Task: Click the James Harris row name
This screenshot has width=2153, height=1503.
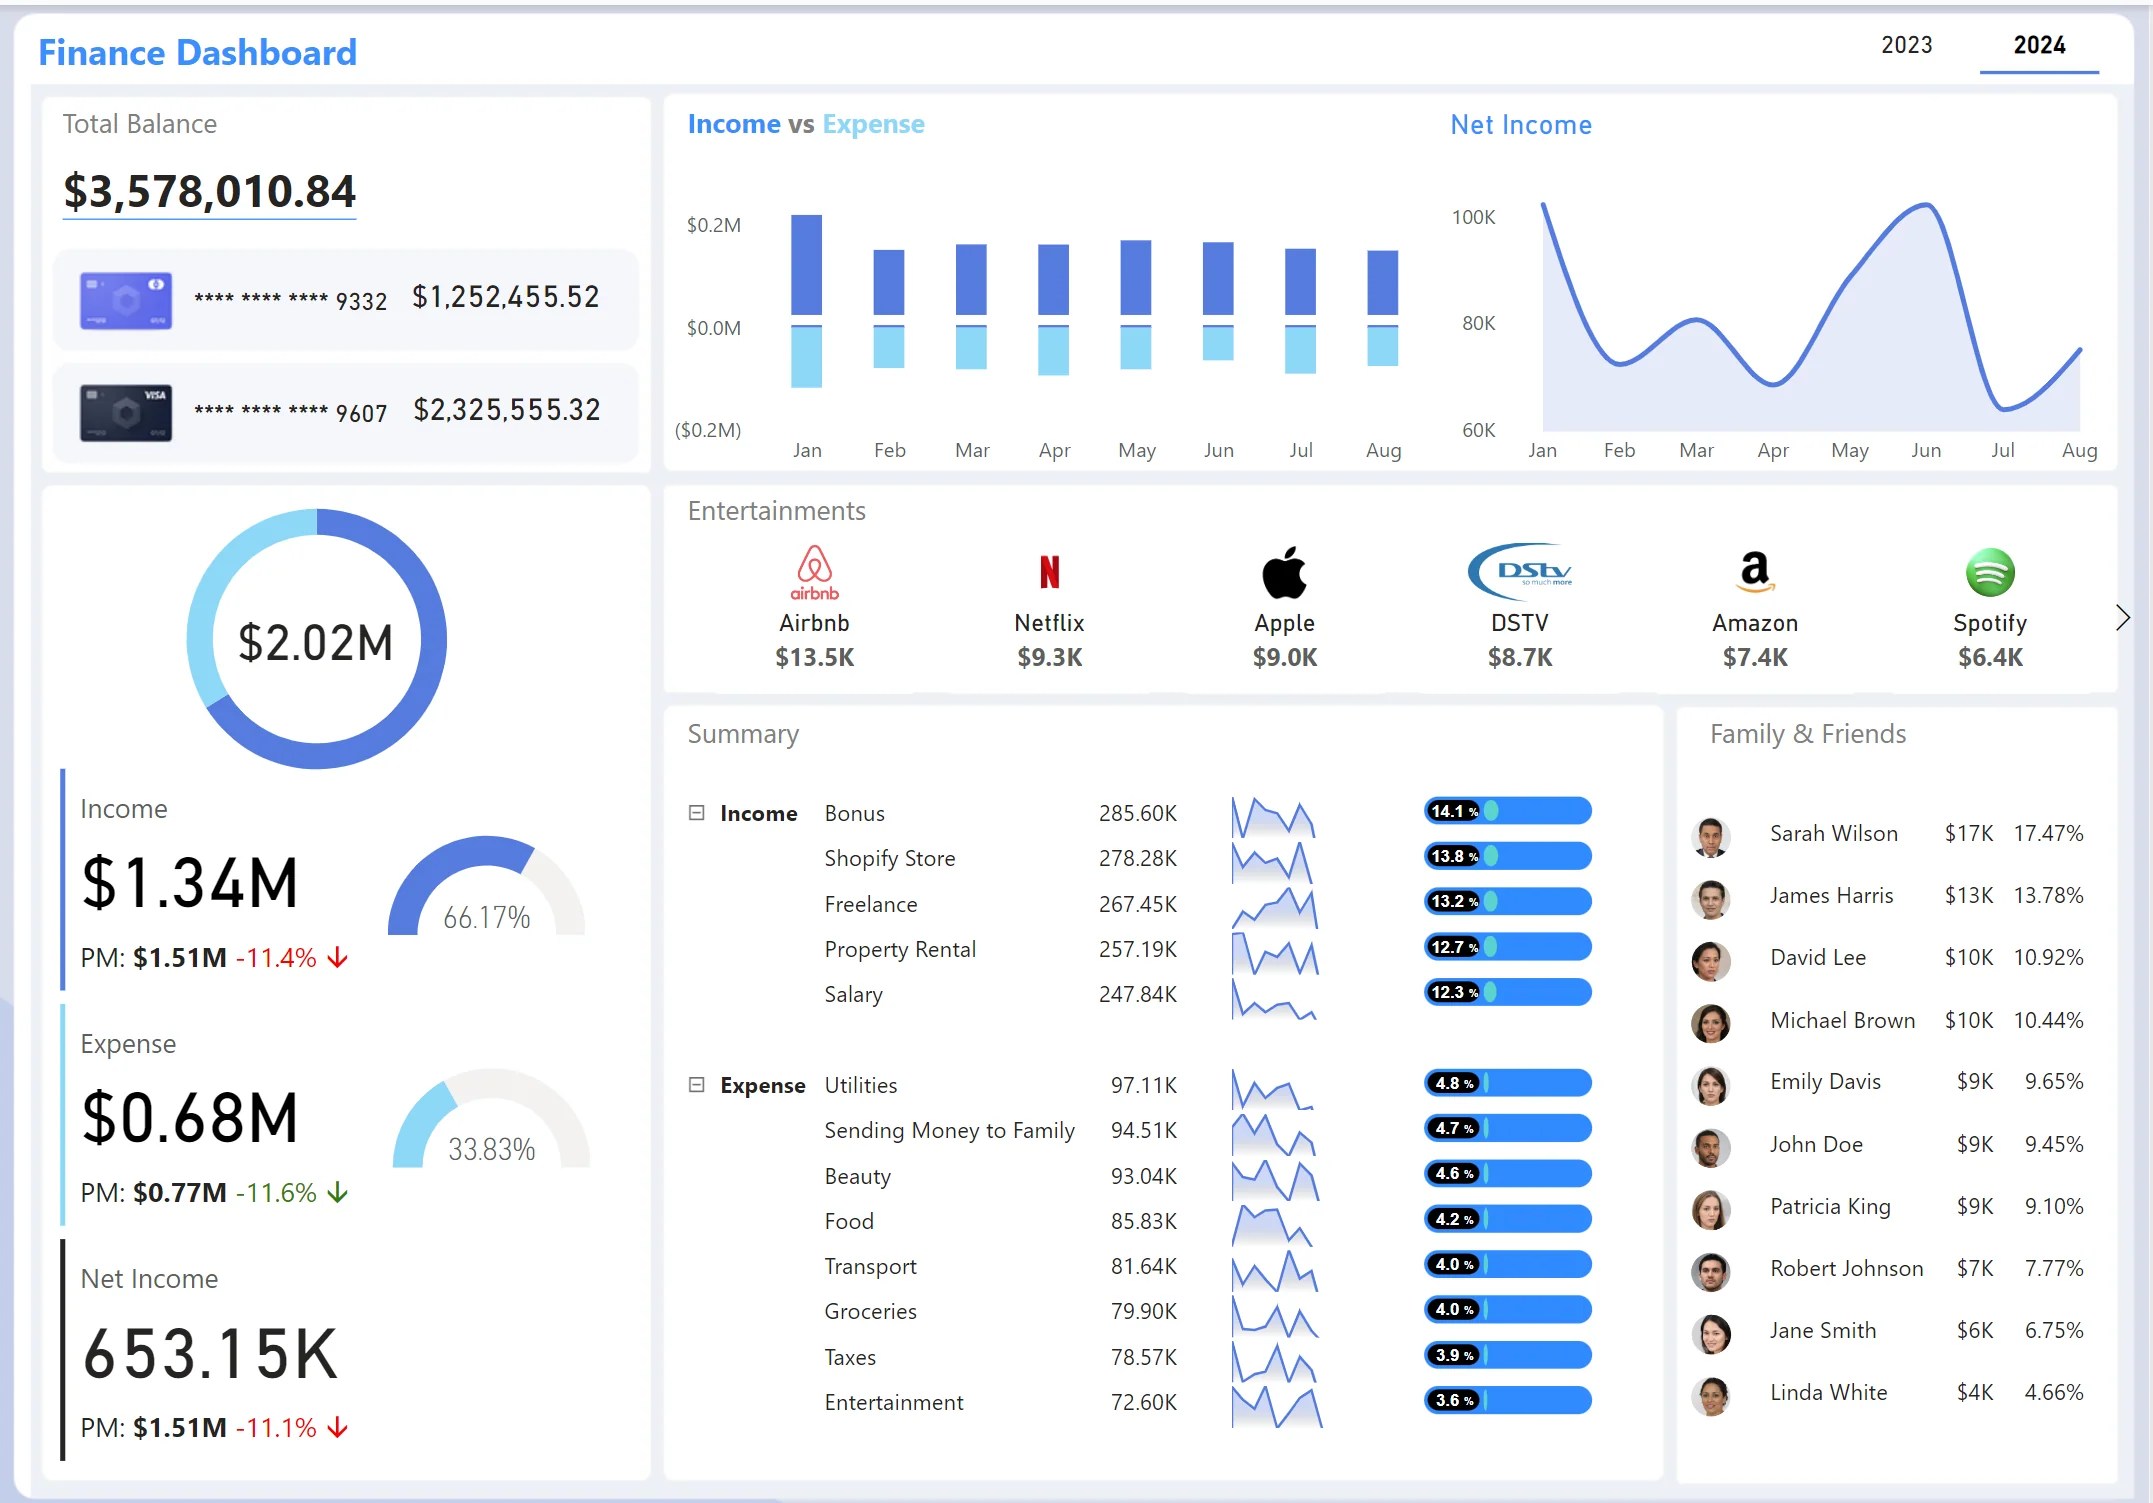Action: [x=1831, y=895]
